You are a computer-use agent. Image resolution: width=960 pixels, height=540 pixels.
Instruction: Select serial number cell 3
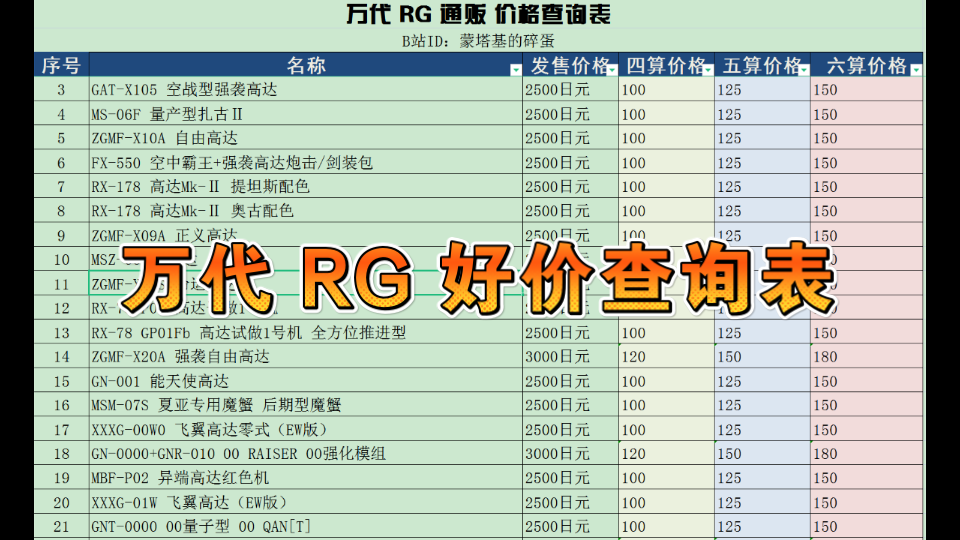pos(61,89)
